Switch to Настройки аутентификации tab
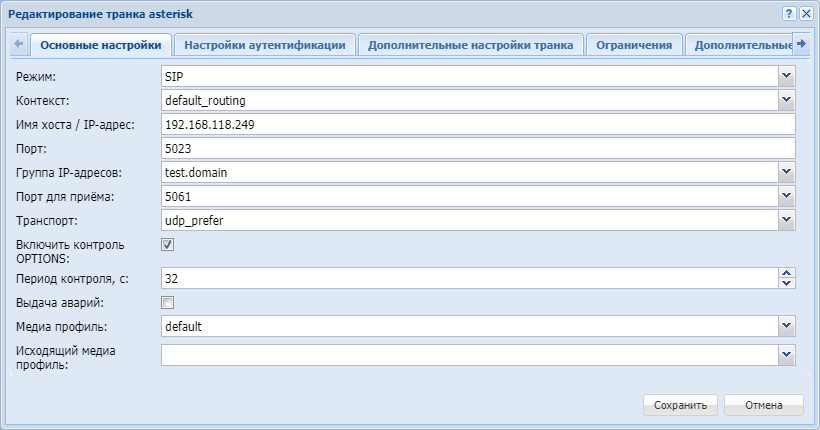Image resolution: width=820 pixels, height=430 pixels. (265, 45)
